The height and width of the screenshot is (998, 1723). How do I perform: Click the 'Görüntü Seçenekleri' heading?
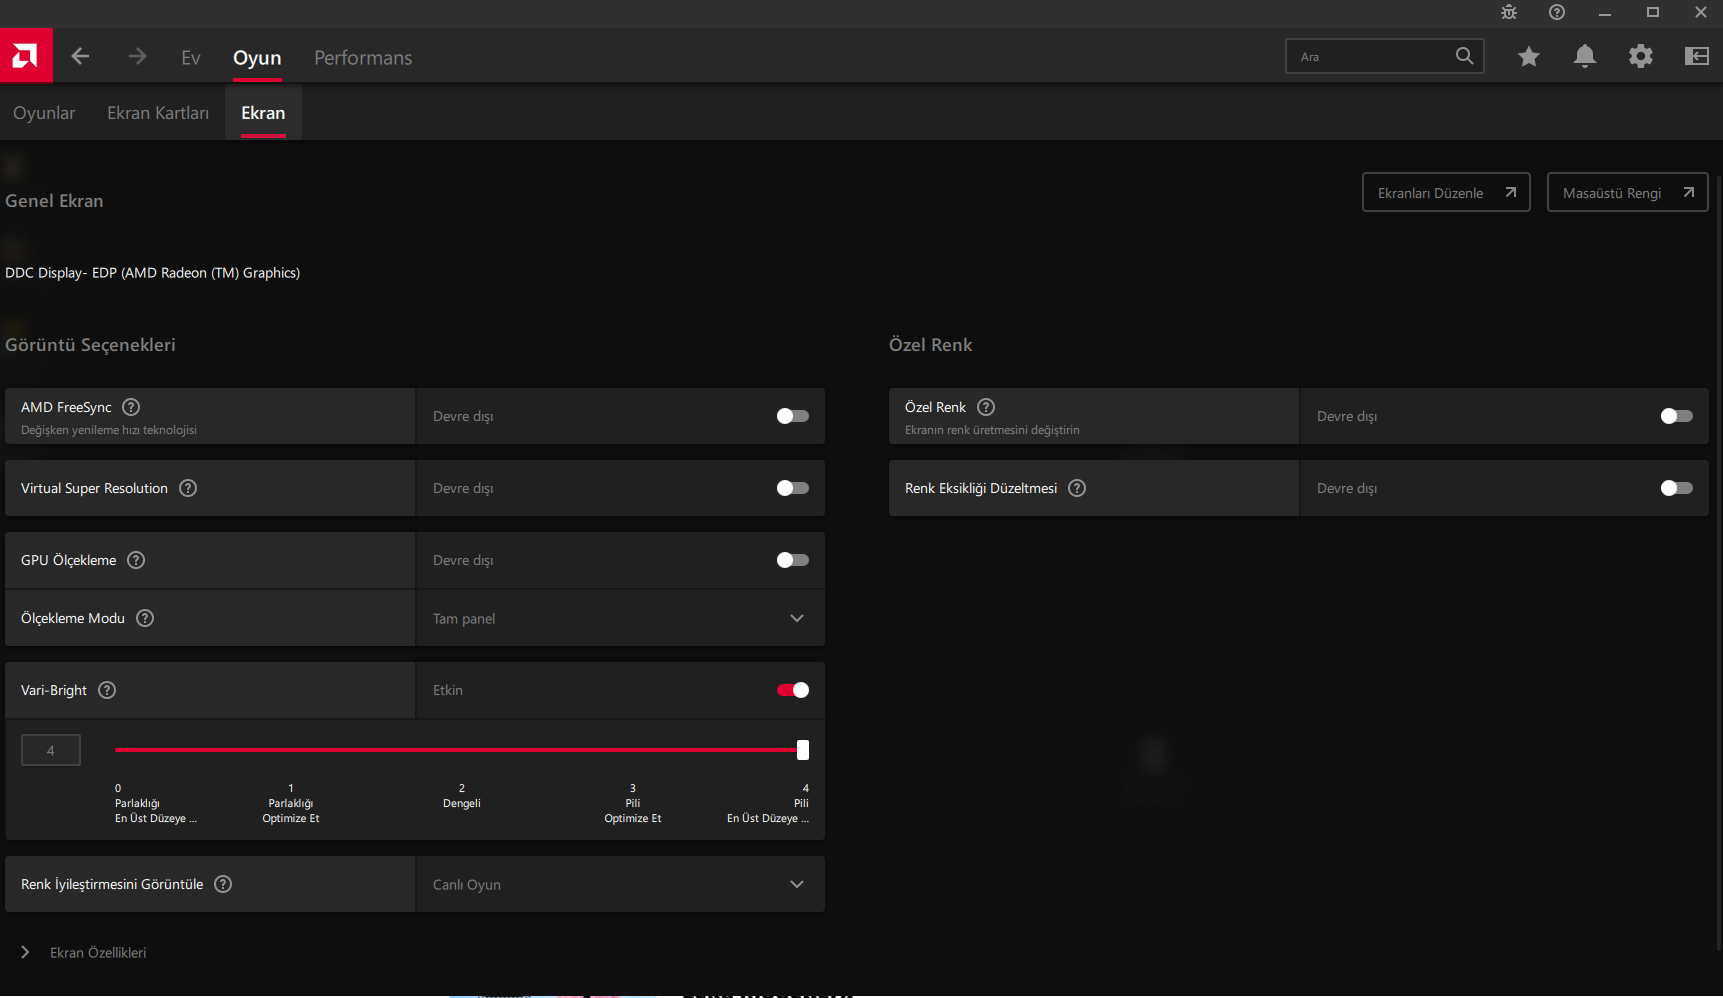coord(90,345)
